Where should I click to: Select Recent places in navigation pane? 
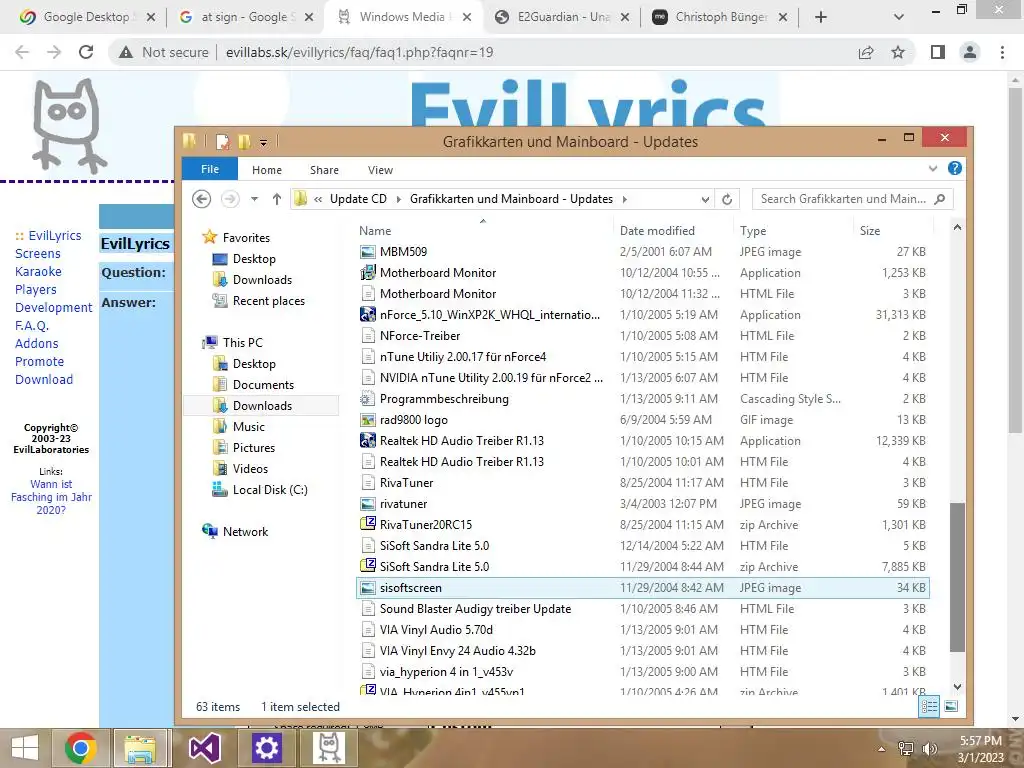(268, 300)
